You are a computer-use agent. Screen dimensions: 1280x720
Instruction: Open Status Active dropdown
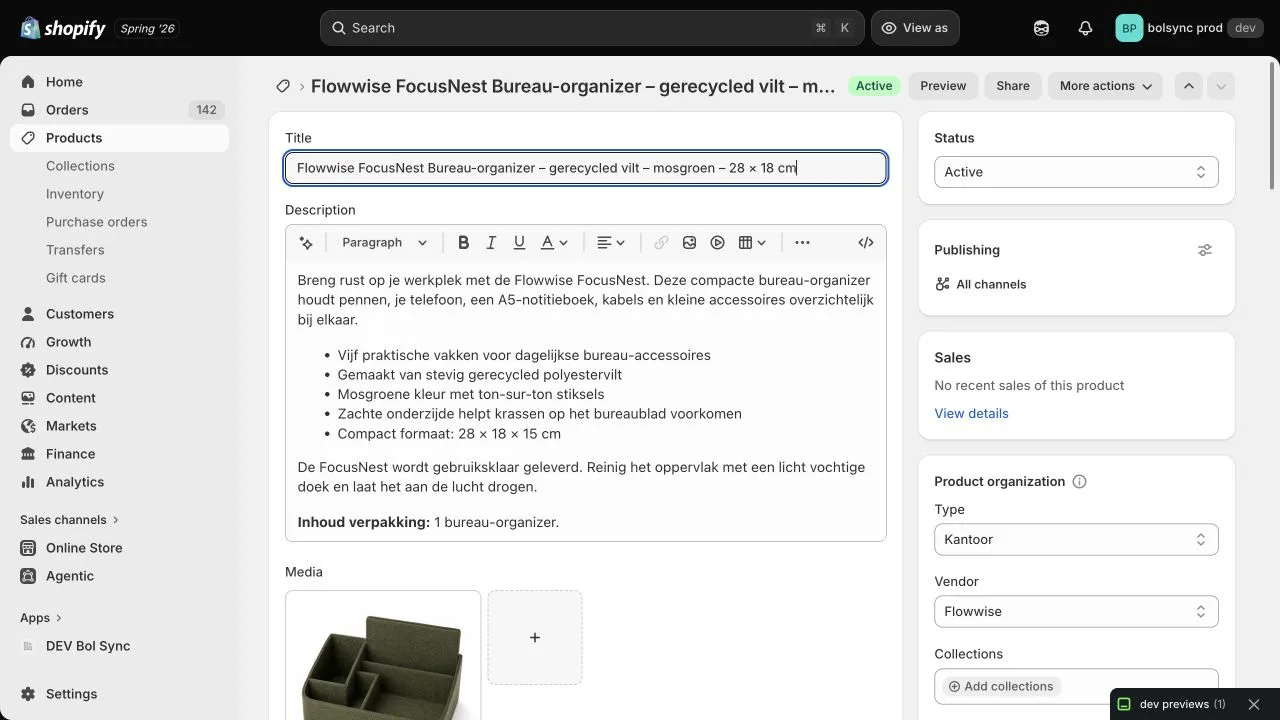[x=1076, y=172]
